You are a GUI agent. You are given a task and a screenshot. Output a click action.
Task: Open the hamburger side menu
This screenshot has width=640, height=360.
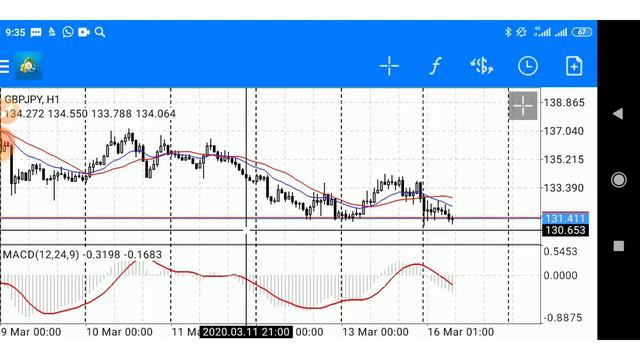point(4,66)
